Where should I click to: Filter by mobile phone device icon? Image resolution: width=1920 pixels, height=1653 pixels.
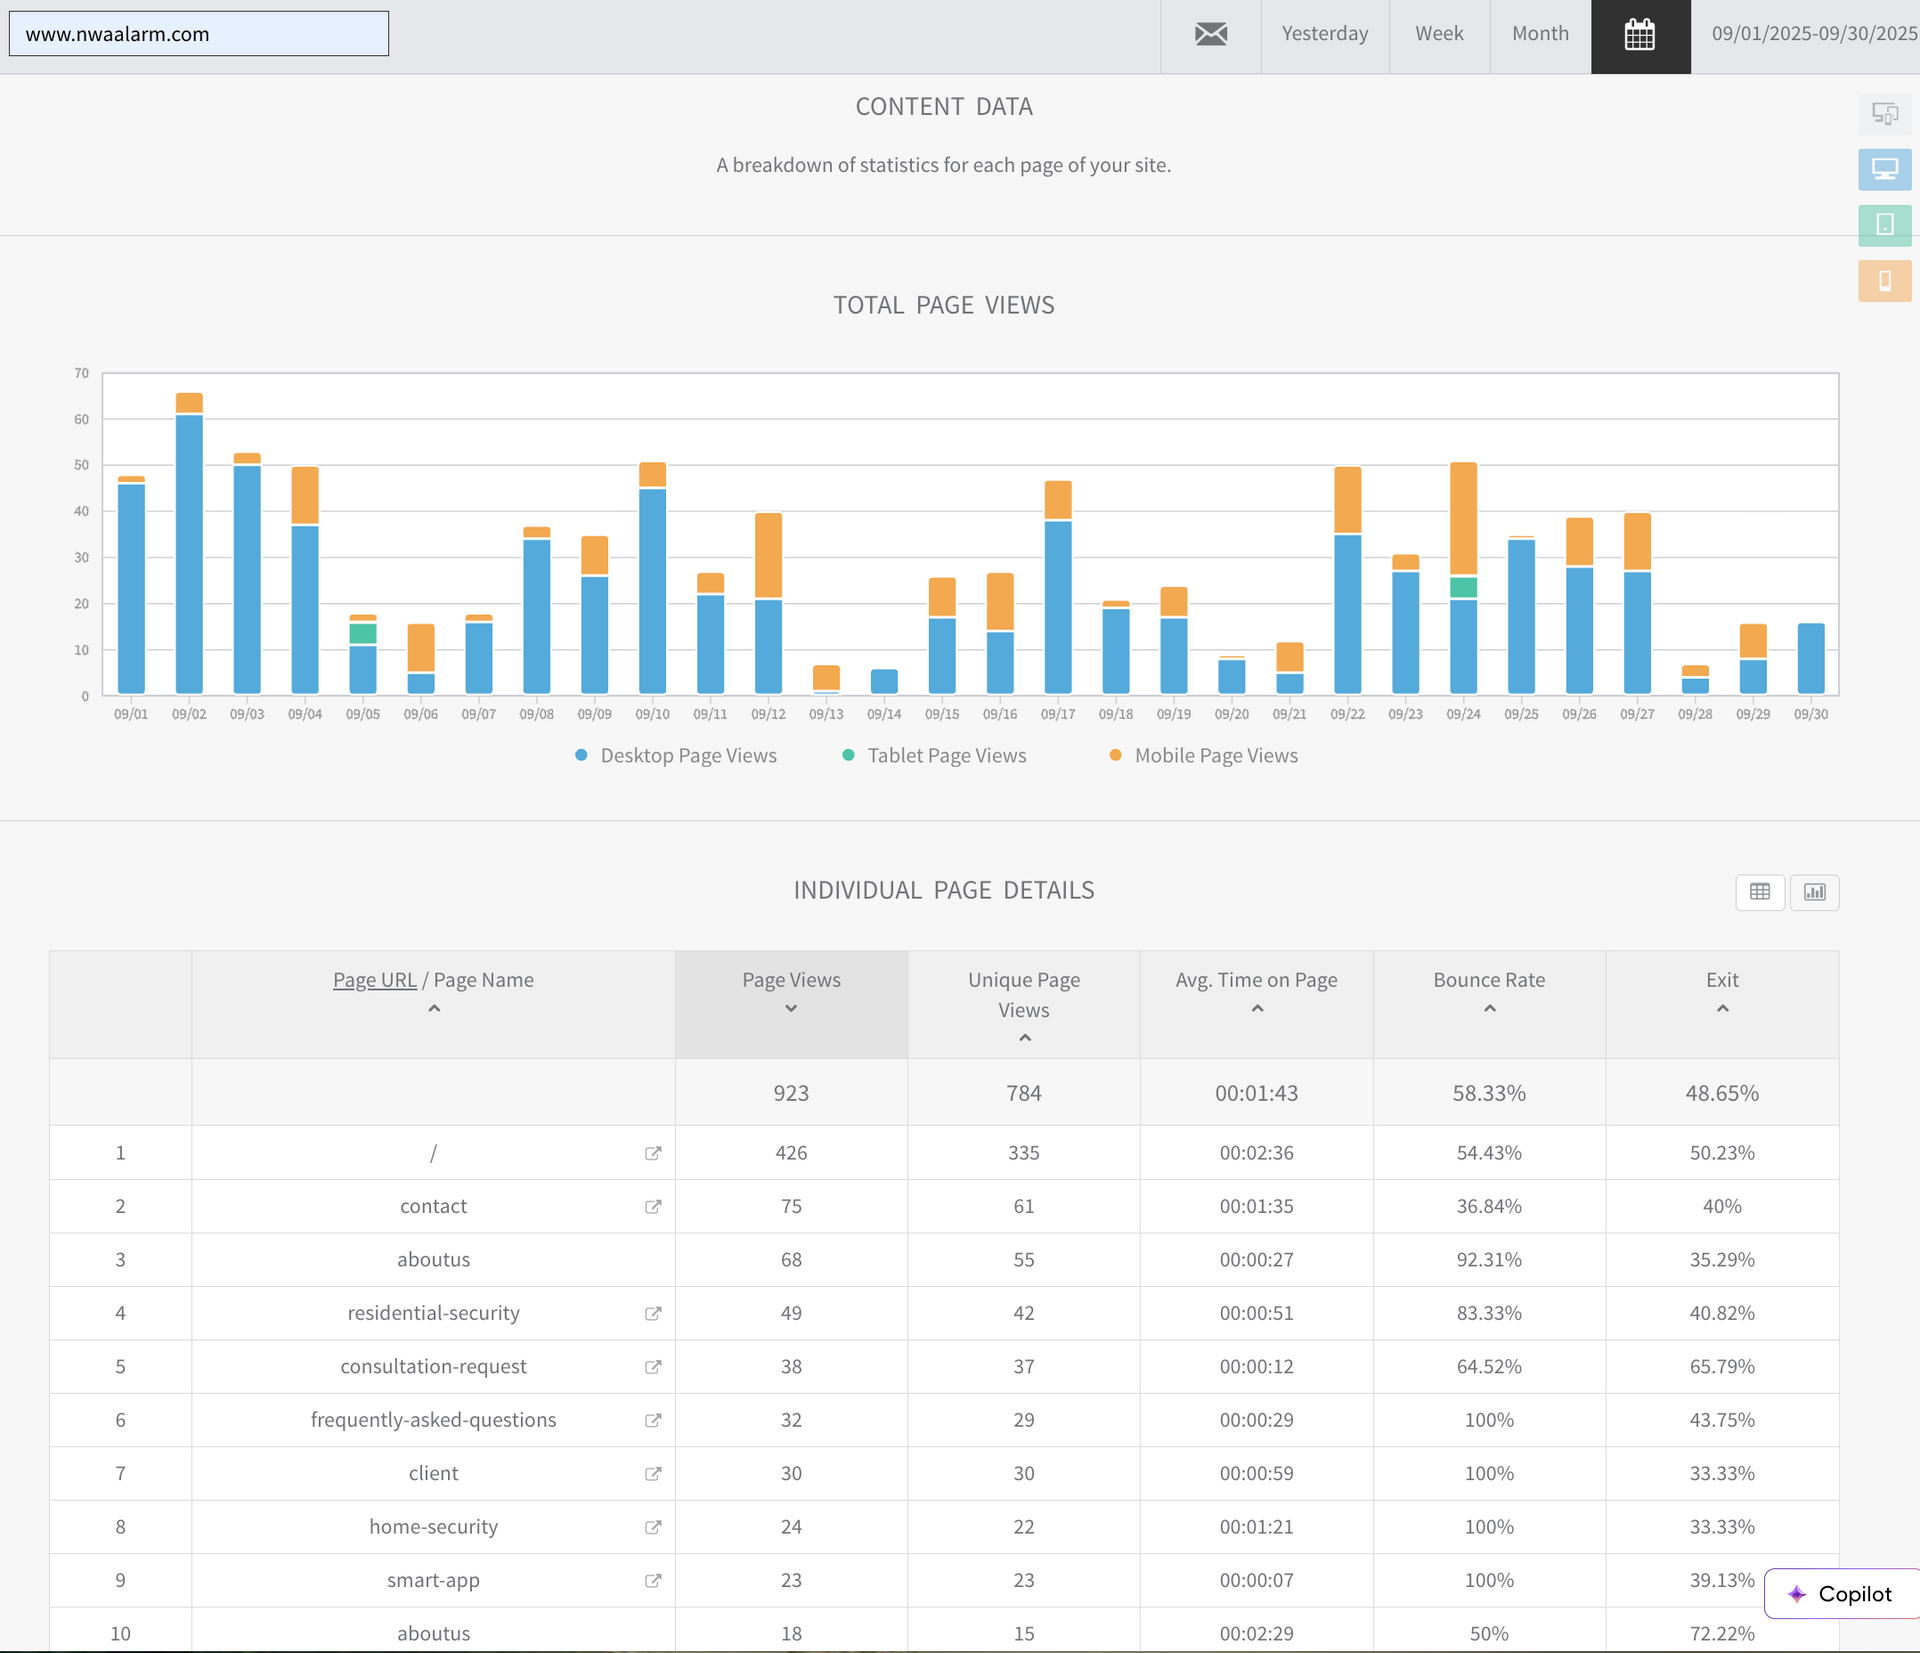coord(1884,281)
